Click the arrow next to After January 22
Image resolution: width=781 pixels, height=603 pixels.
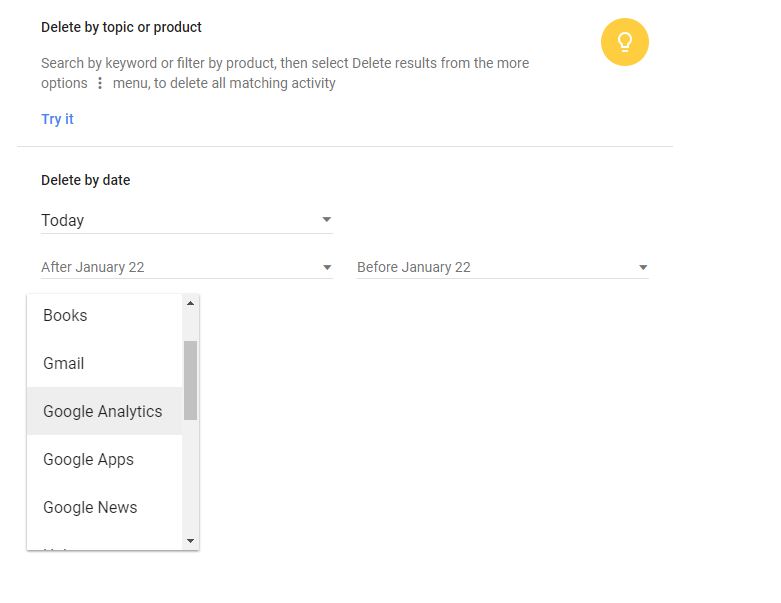pos(327,268)
